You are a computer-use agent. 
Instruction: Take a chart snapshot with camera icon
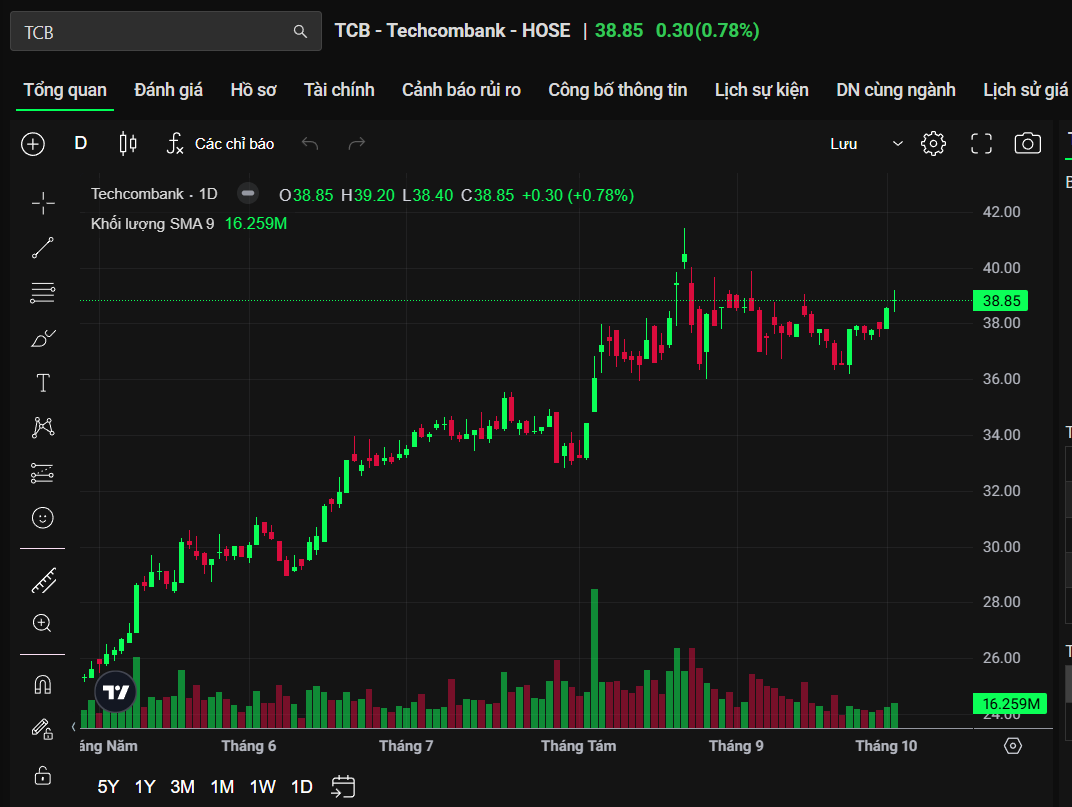click(x=1027, y=144)
